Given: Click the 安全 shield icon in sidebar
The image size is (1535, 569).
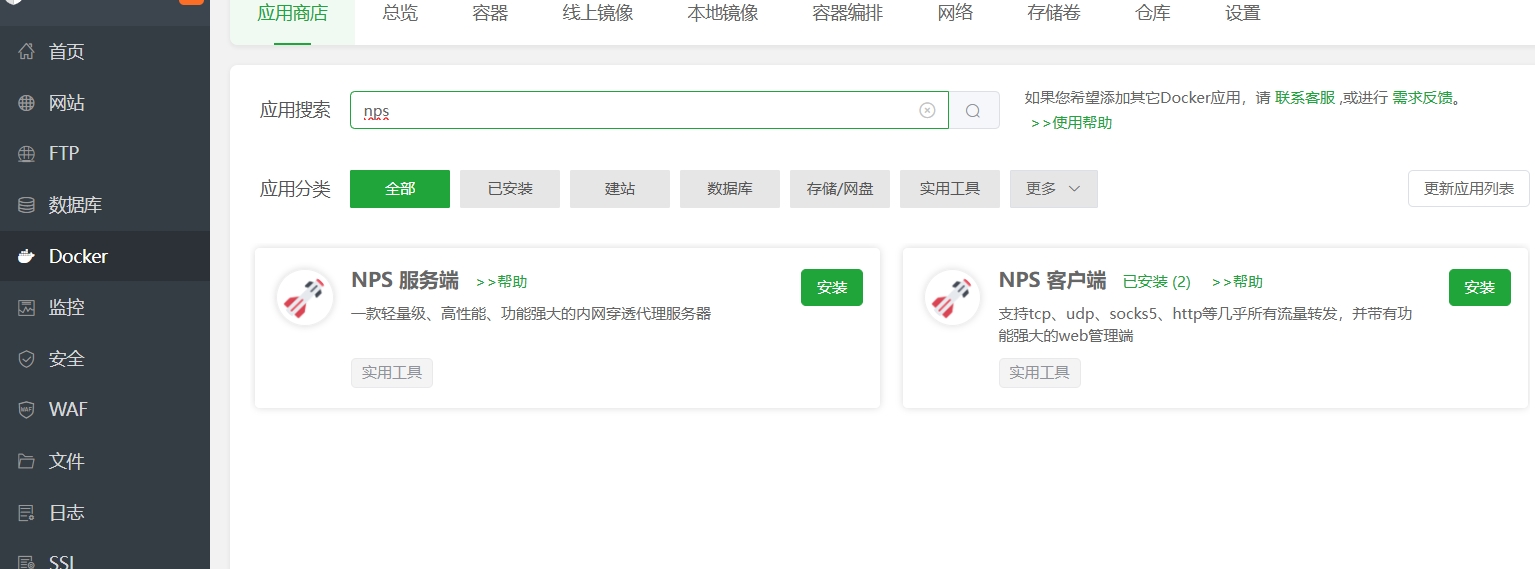Looking at the screenshot, I should tap(27, 359).
